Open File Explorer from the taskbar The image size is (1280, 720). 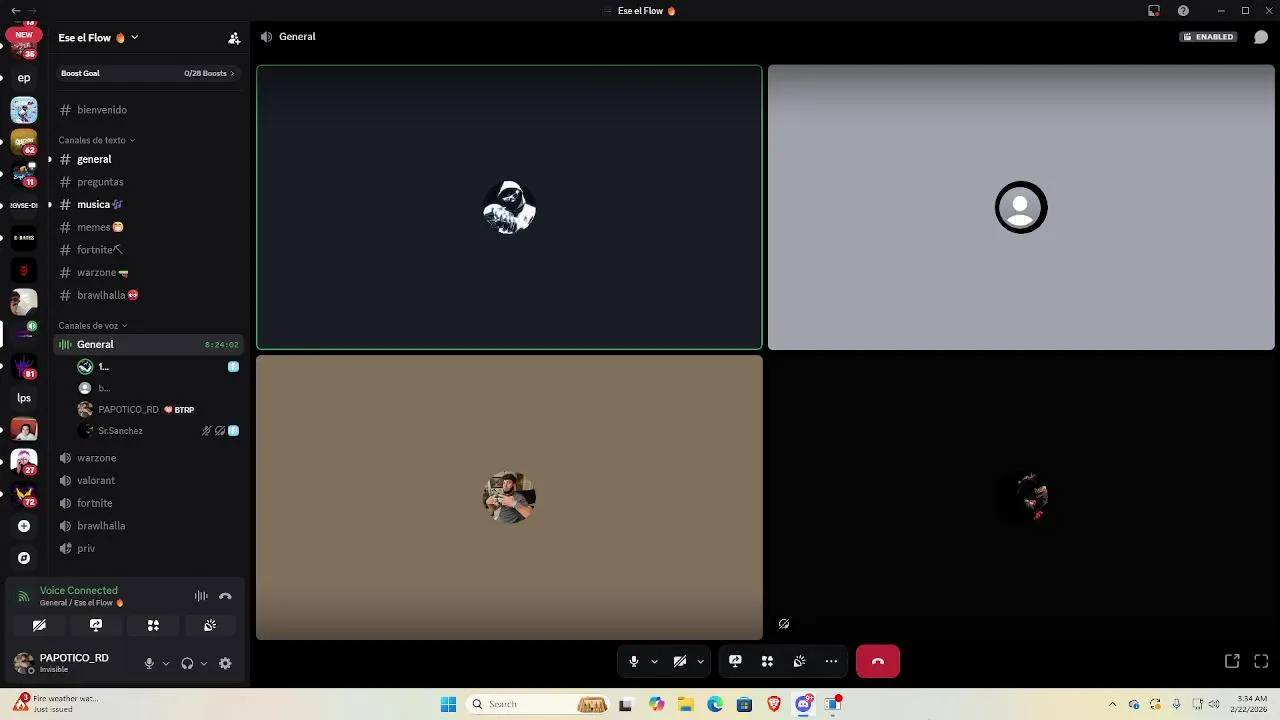tap(686, 704)
